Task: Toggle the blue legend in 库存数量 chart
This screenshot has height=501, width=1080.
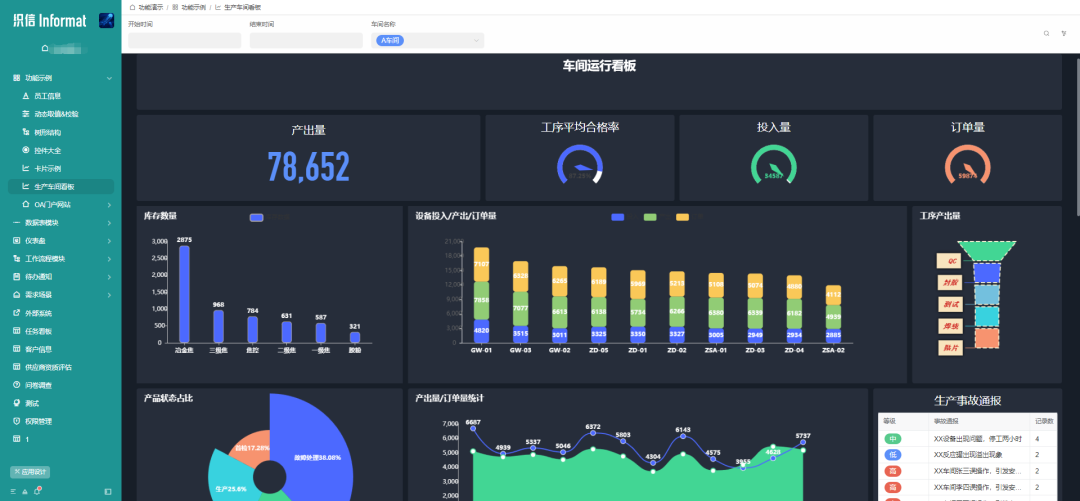Action: pyautogui.click(x=257, y=217)
